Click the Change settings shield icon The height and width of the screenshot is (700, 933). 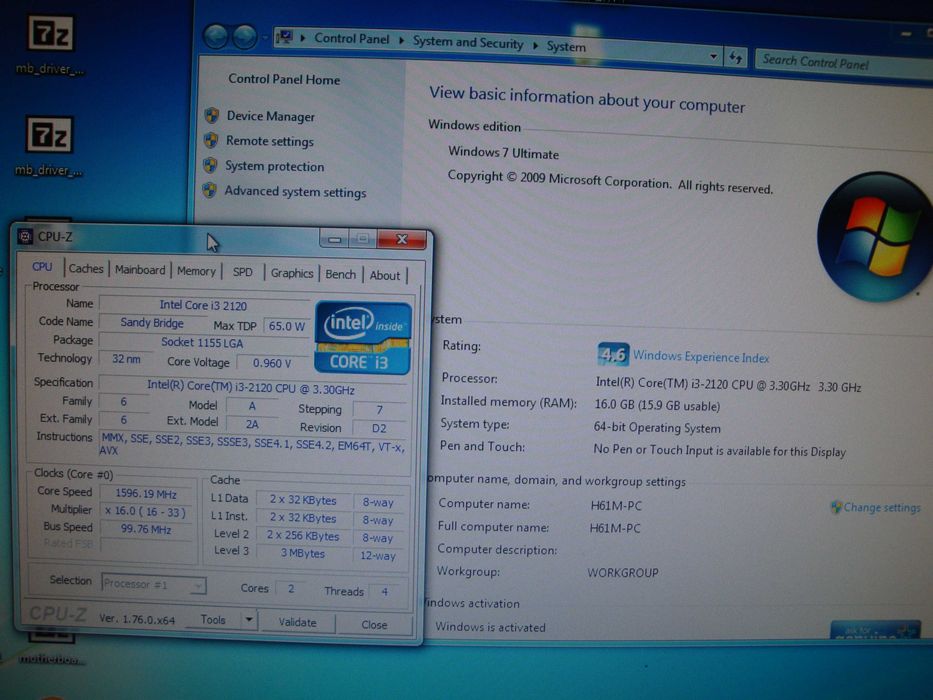click(x=836, y=507)
